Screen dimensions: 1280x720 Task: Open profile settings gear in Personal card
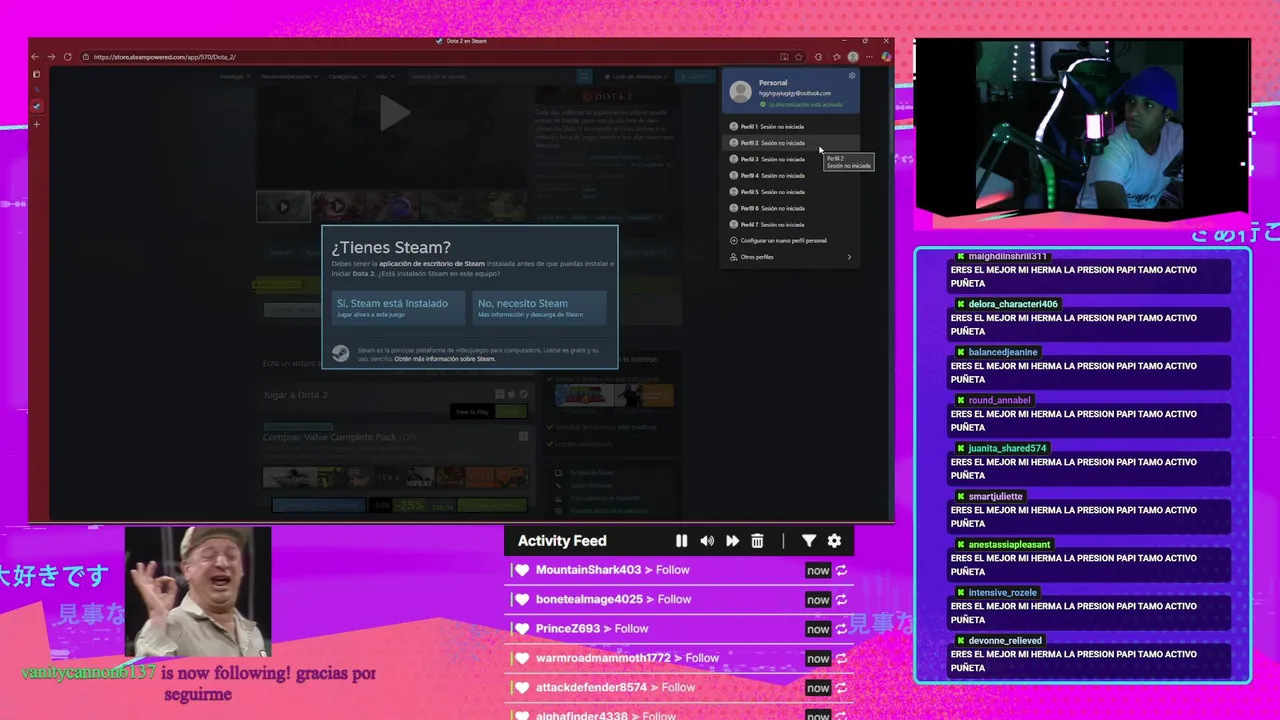click(x=852, y=76)
